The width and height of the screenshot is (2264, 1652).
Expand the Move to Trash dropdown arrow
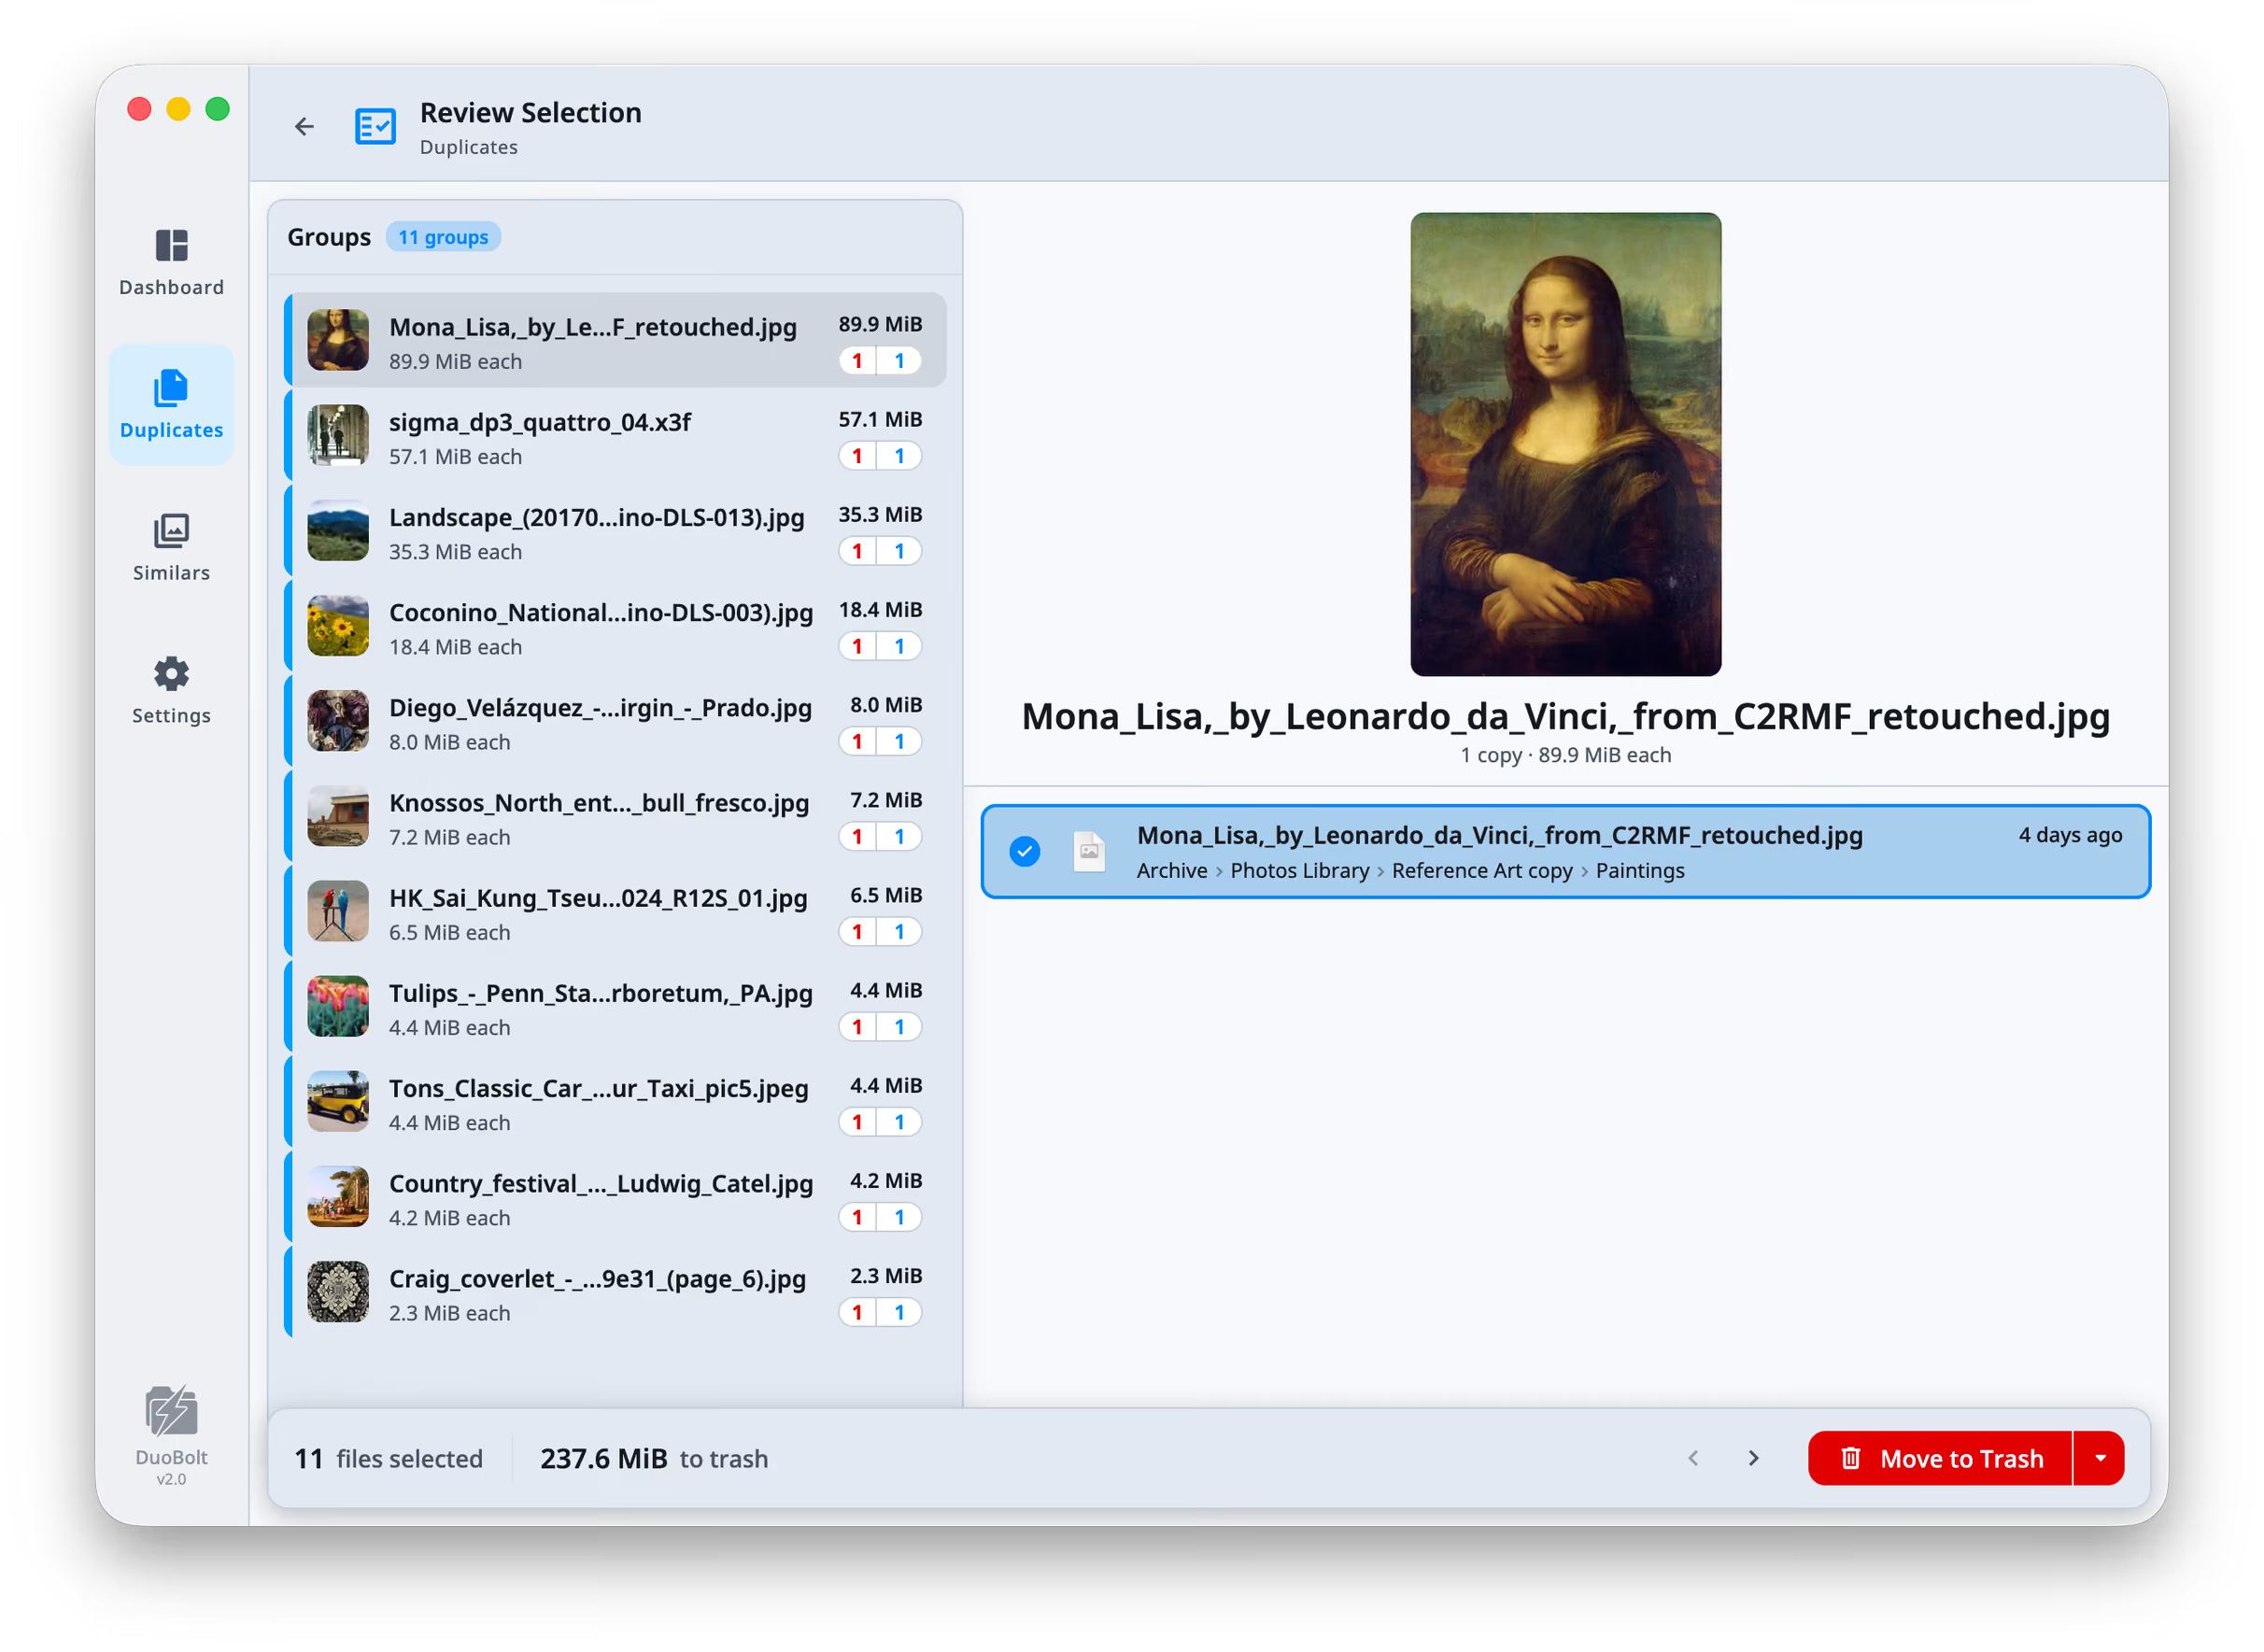(2100, 1459)
